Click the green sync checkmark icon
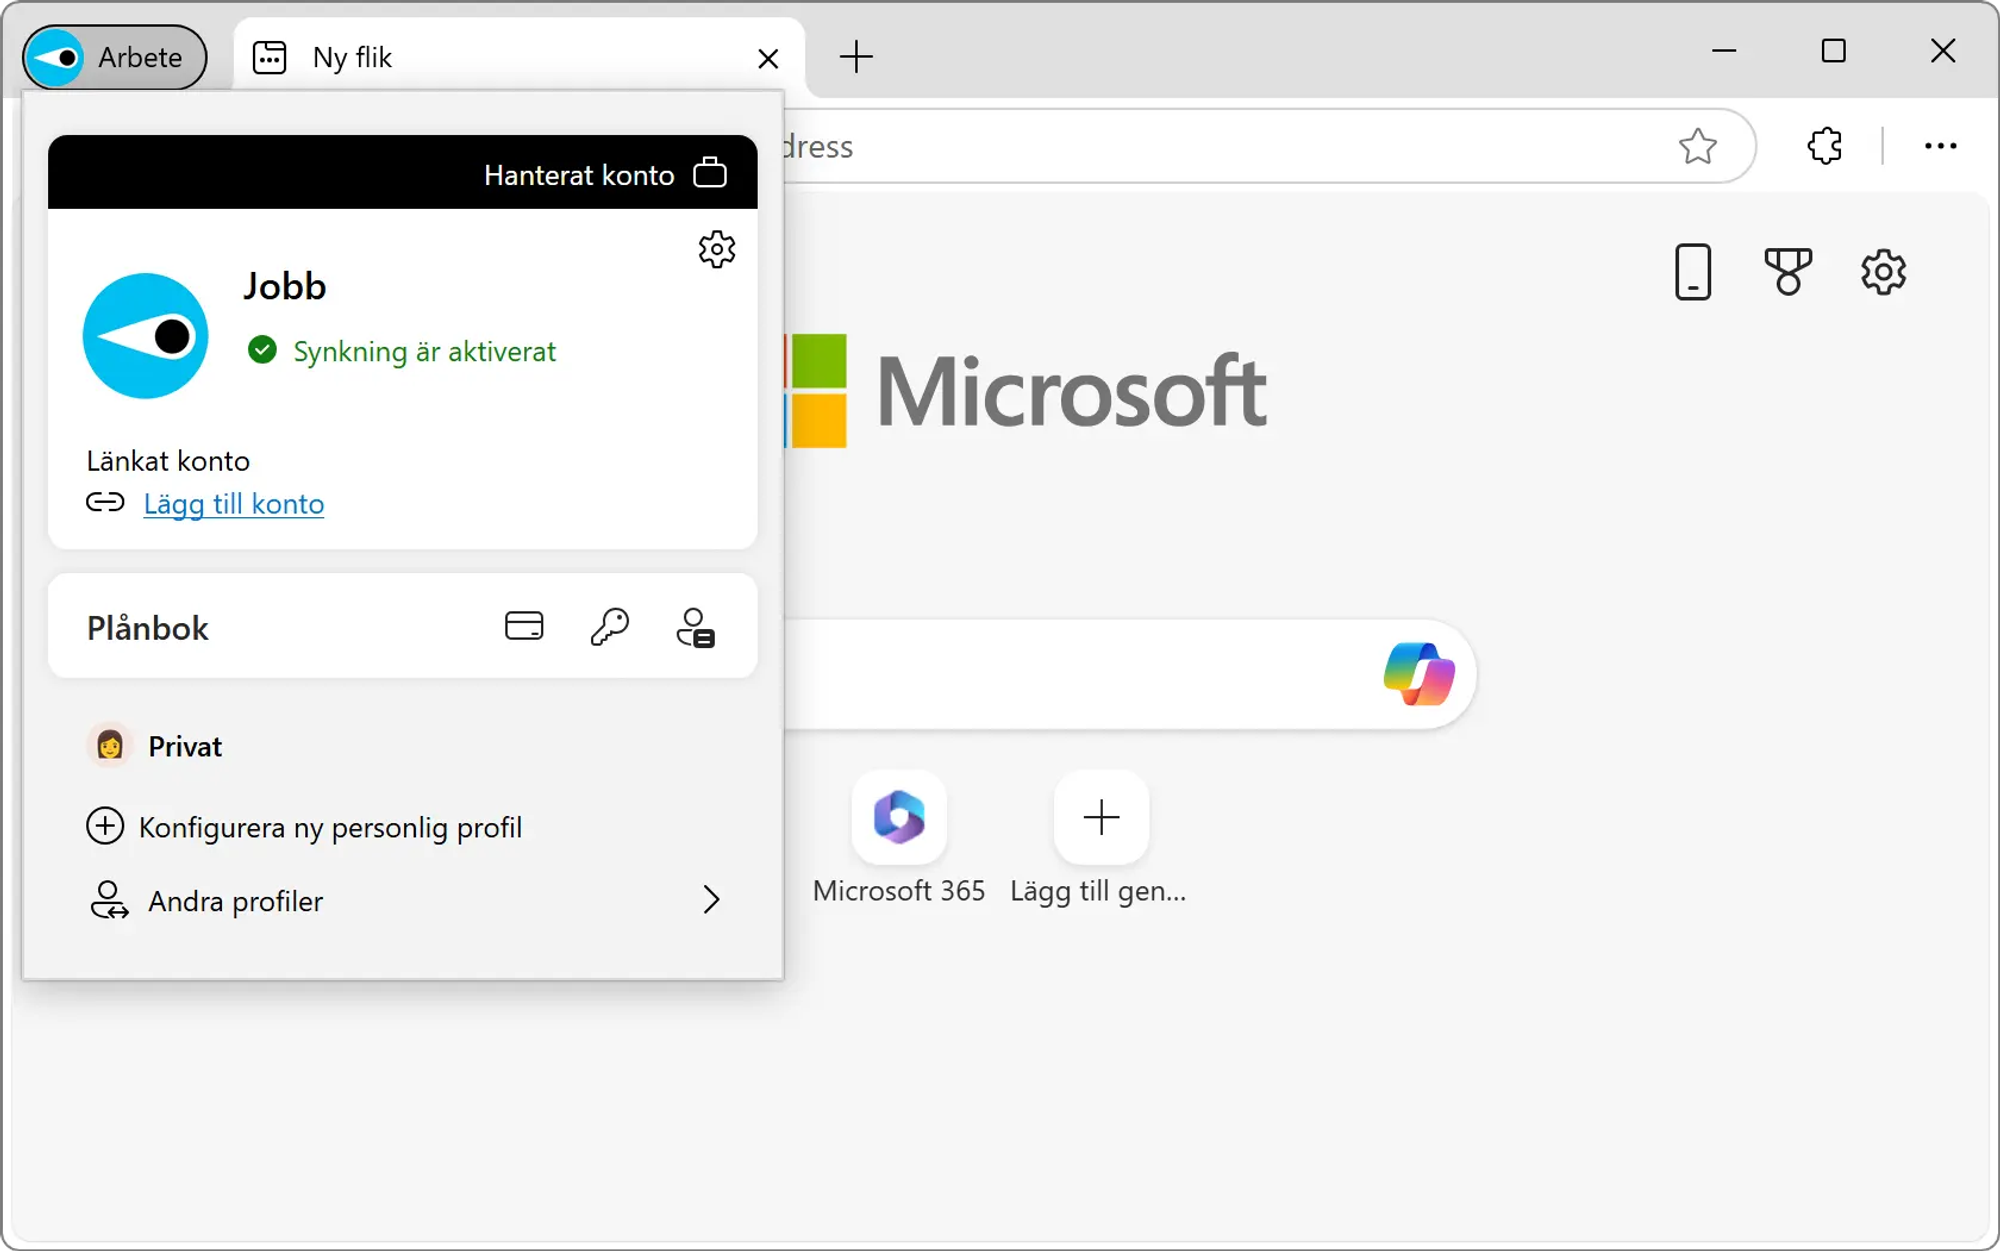Screen dimensions: 2000x1251 [262, 350]
